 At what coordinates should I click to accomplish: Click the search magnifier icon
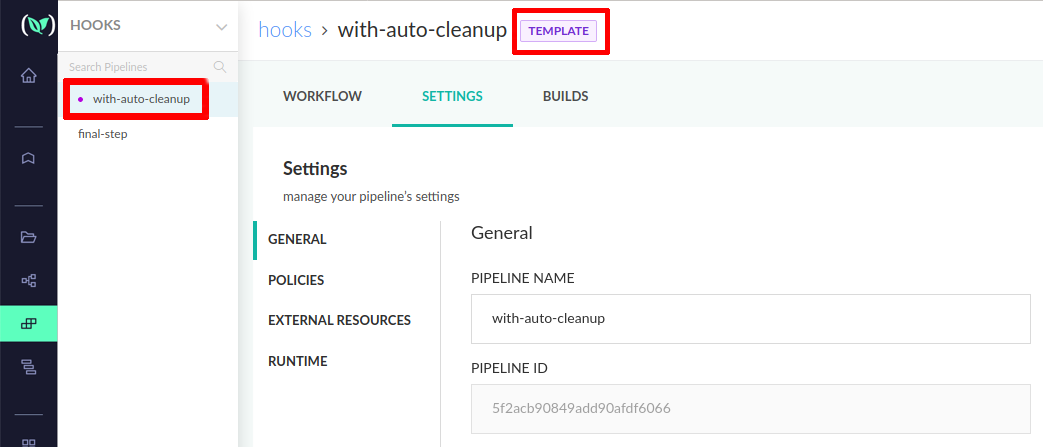click(220, 67)
